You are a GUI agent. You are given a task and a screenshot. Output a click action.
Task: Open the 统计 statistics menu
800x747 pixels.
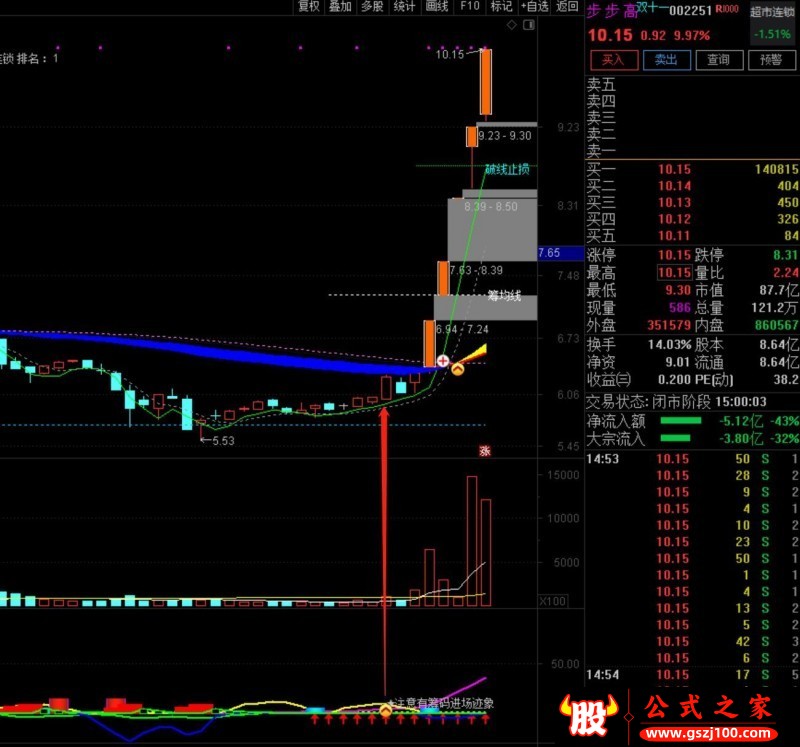(x=405, y=6)
